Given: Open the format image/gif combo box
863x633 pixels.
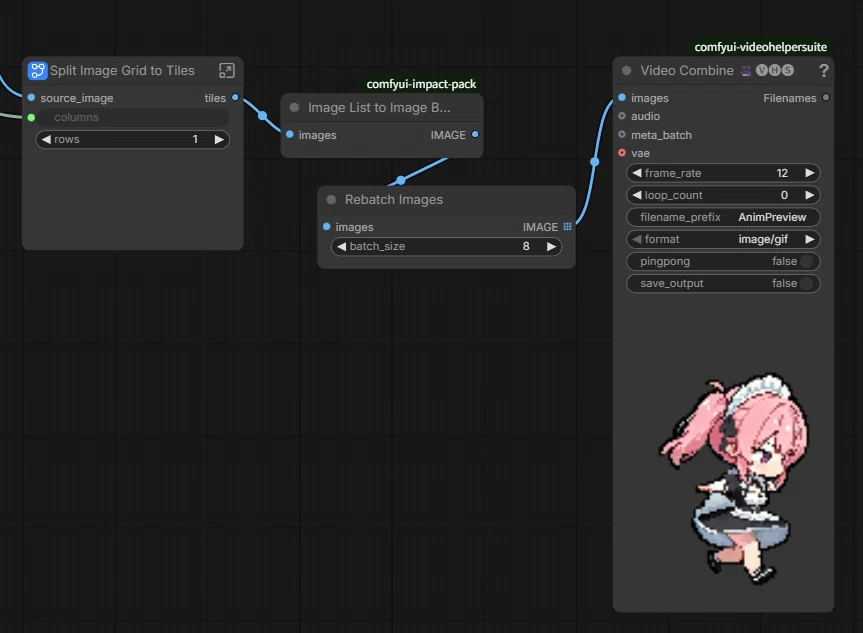Looking at the screenshot, I should pyautogui.click(x=723, y=239).
